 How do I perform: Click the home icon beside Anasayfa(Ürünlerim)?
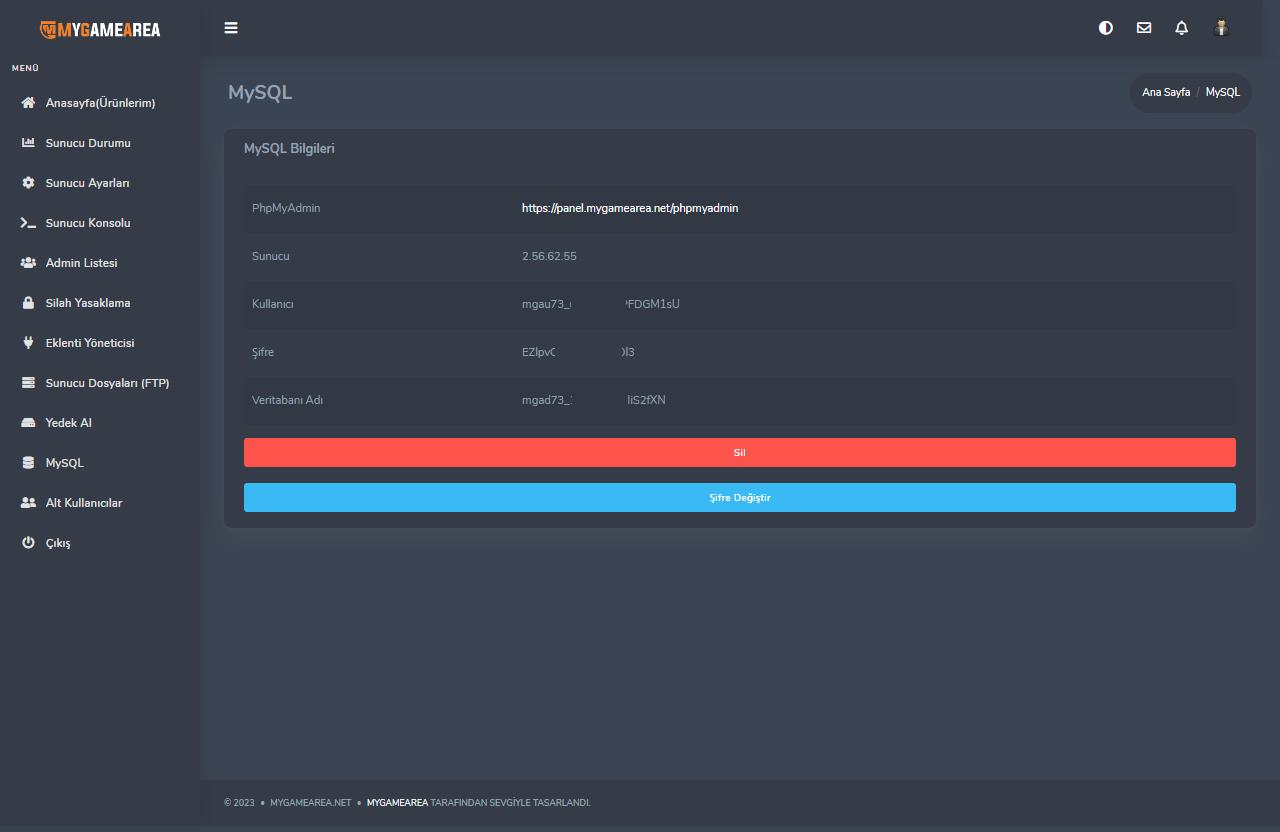pyautogui.click(x=28, y=103)
